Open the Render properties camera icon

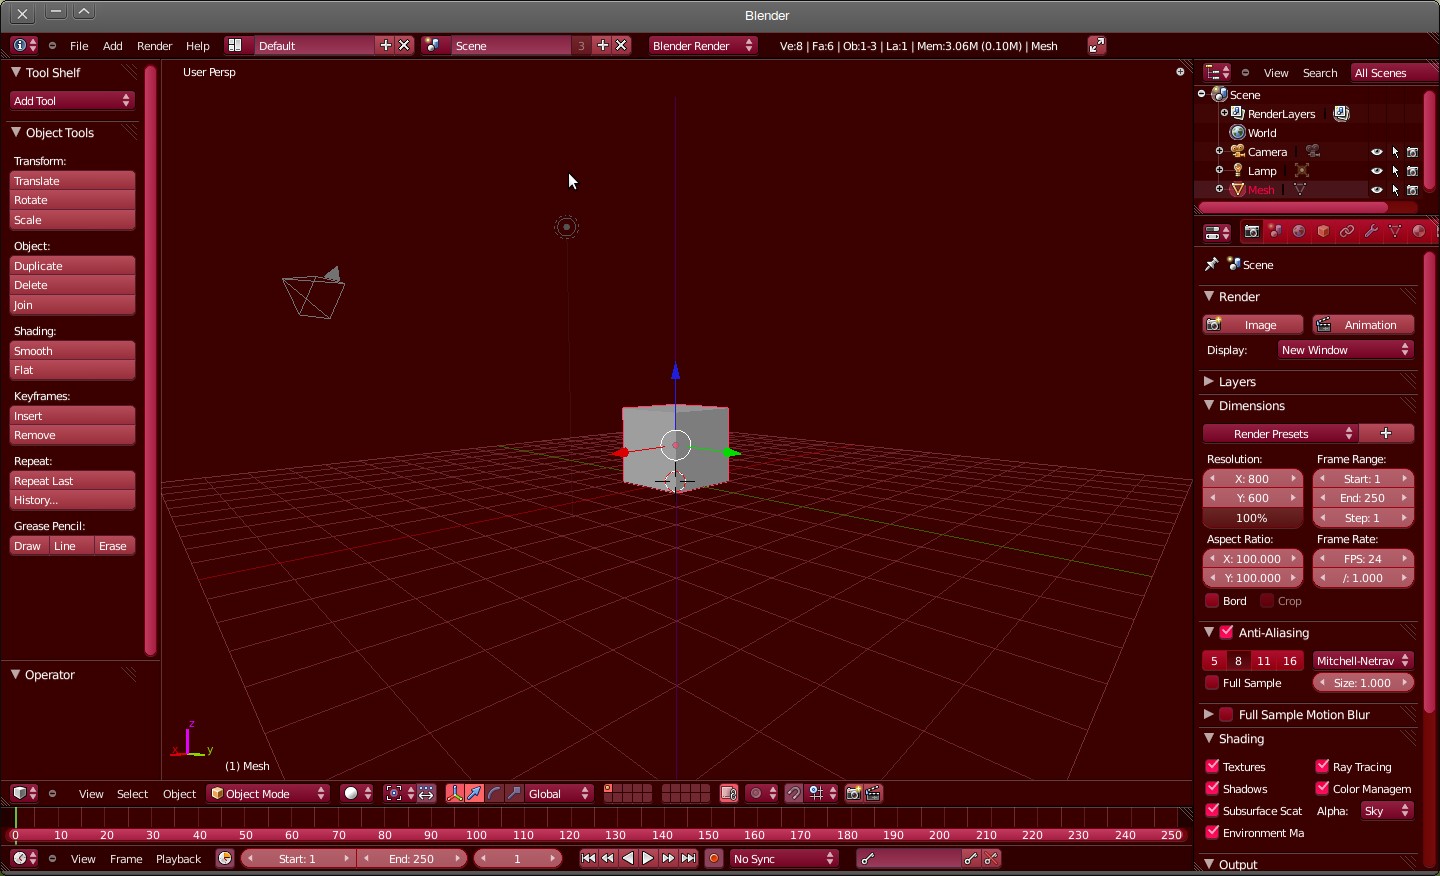(1252, 231)
